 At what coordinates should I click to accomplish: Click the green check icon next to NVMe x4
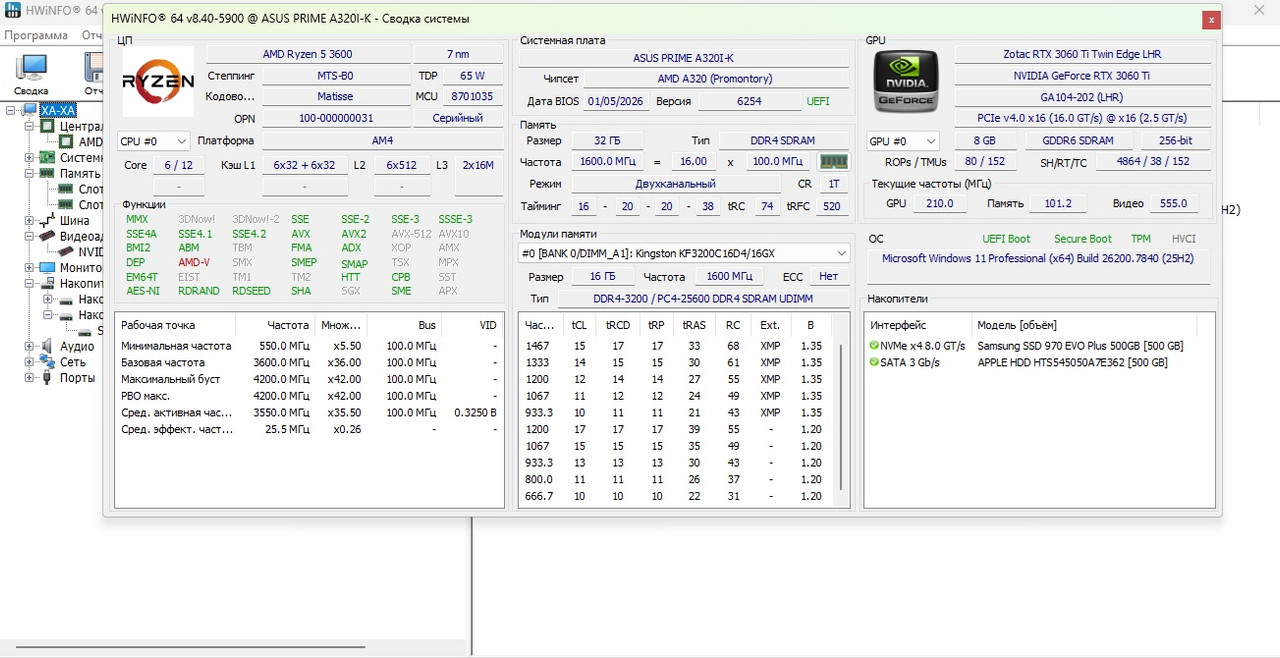[875, 346]
